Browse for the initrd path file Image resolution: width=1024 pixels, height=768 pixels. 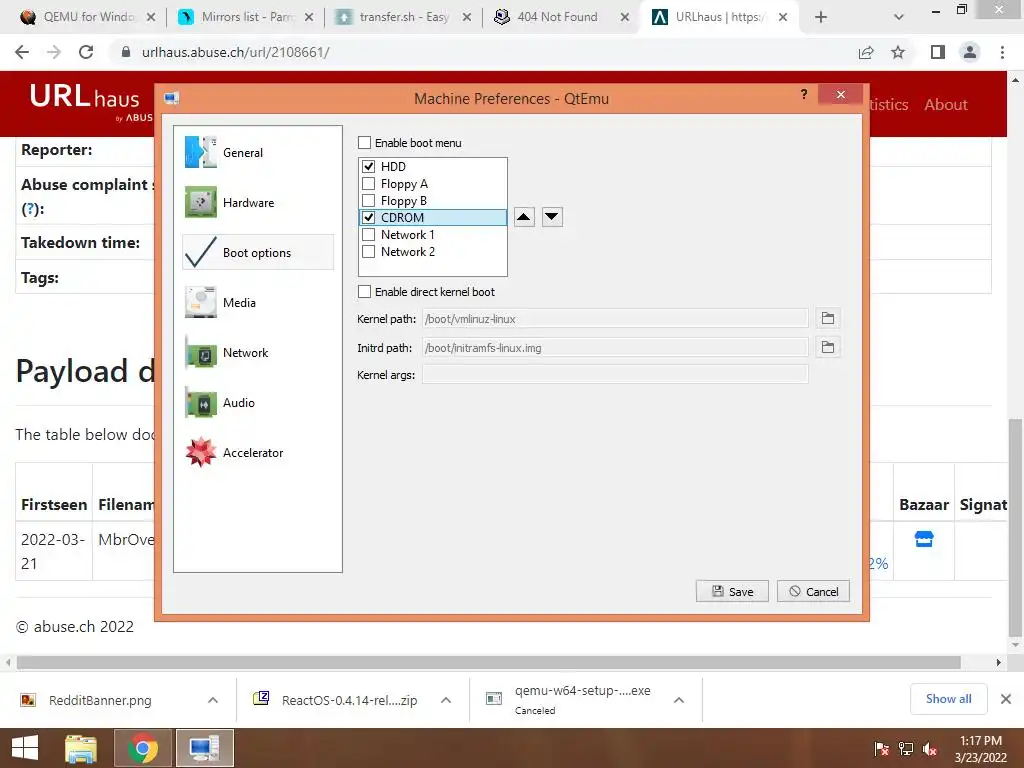coord(827,347)
